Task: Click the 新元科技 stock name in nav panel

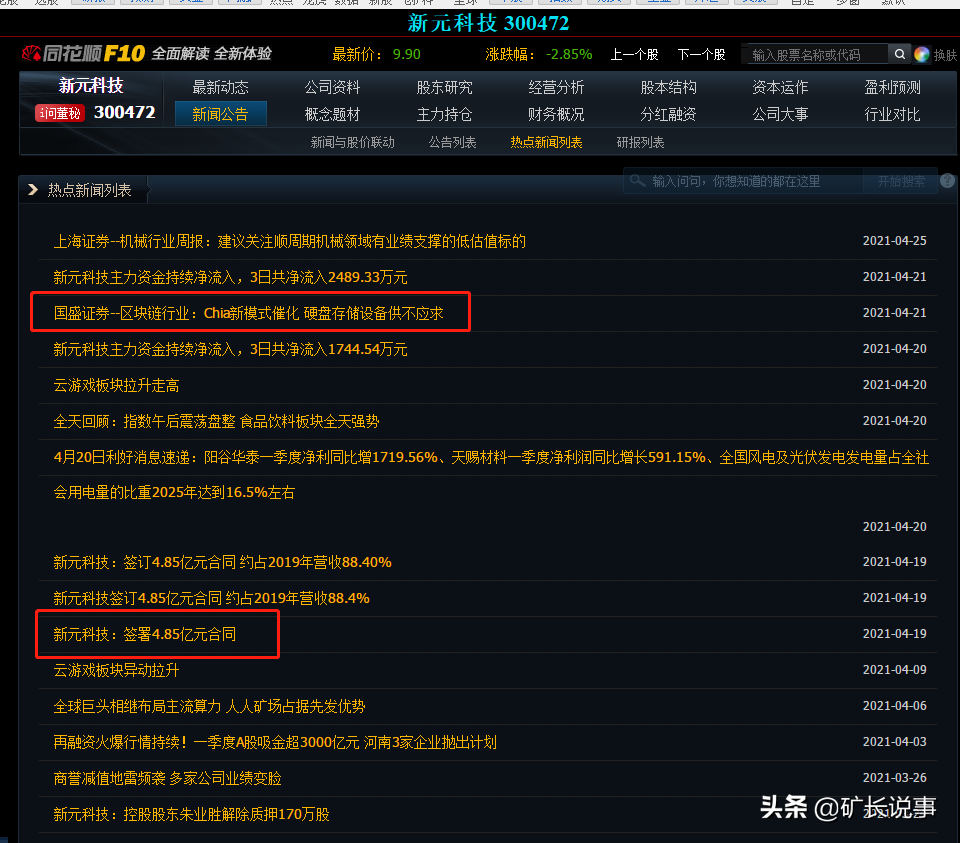Action: [x=91, y=86]
